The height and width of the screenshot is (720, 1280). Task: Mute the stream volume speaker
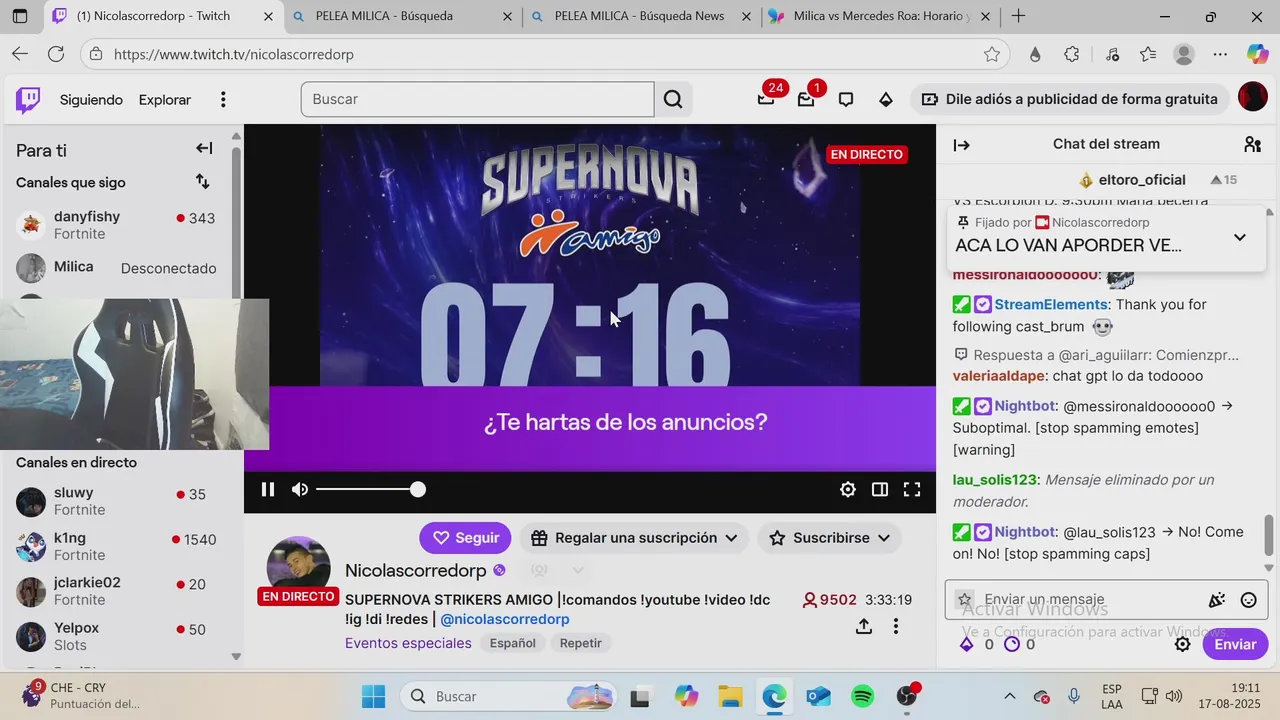300,489
